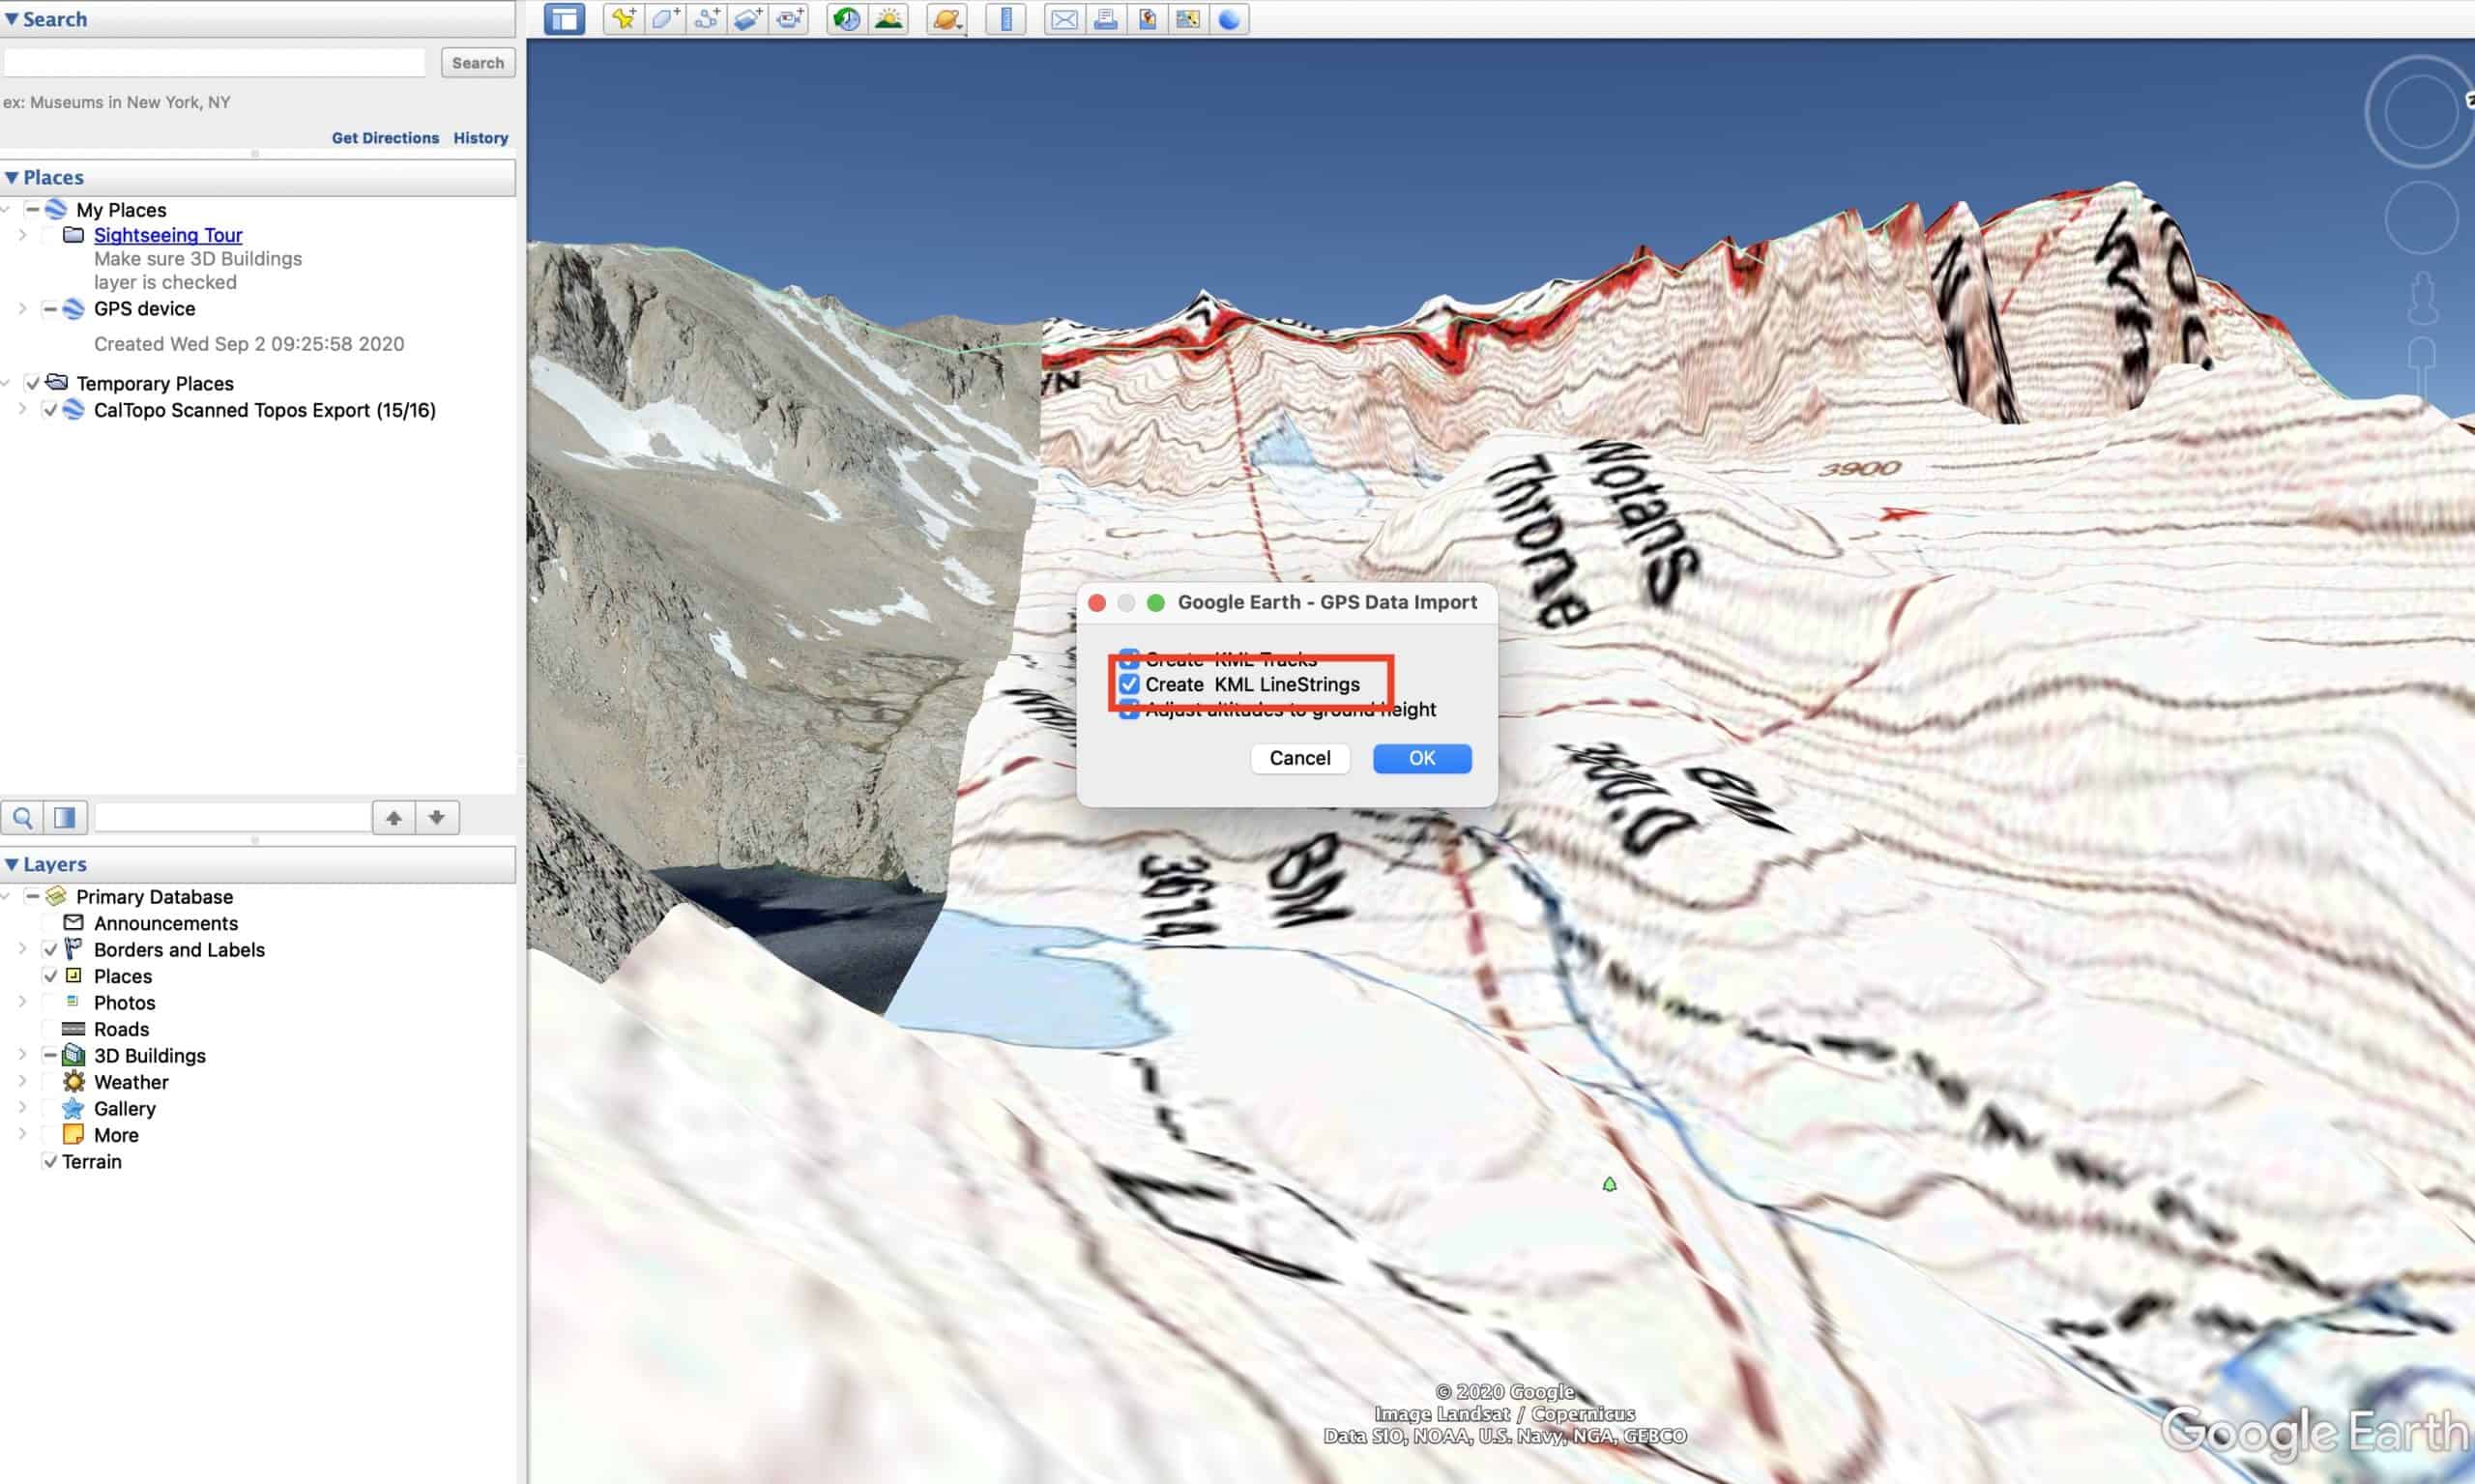Select My Places tree item
Screen dimensions: 2475x1484
pyautogui.click(x=121, y=210)
